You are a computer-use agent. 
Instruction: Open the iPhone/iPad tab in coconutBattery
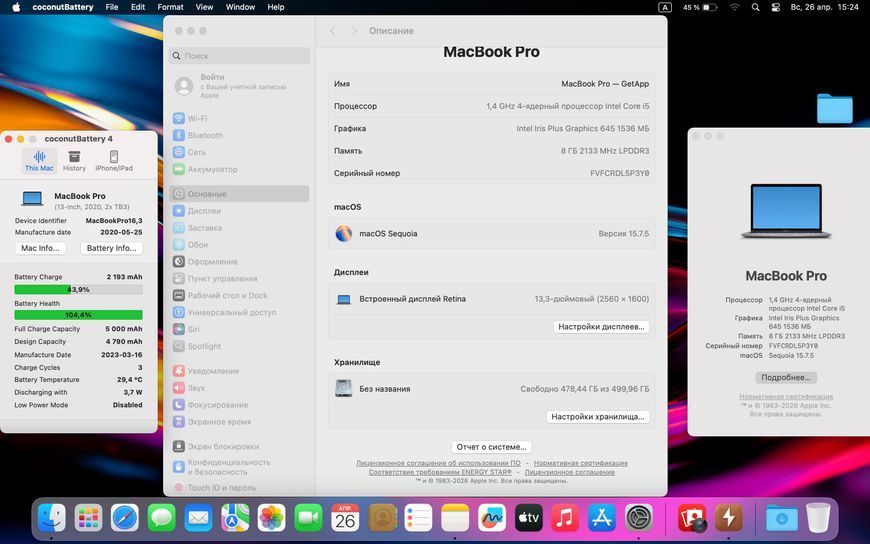click(114, 161)
